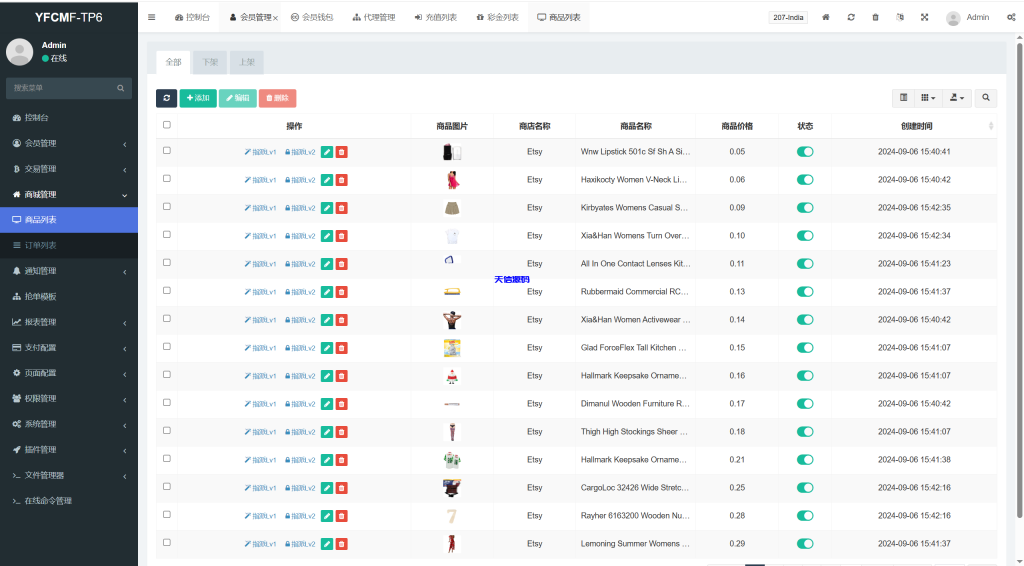Click green edit icon for Thigh High Stockings row

(327, 432)
